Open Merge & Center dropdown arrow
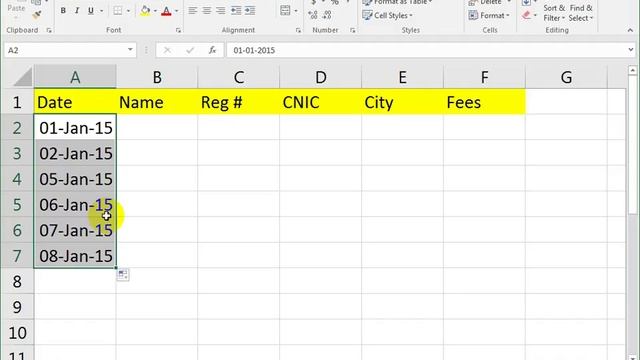The height and width of the screenshot is (360, 640). point(296,11)
